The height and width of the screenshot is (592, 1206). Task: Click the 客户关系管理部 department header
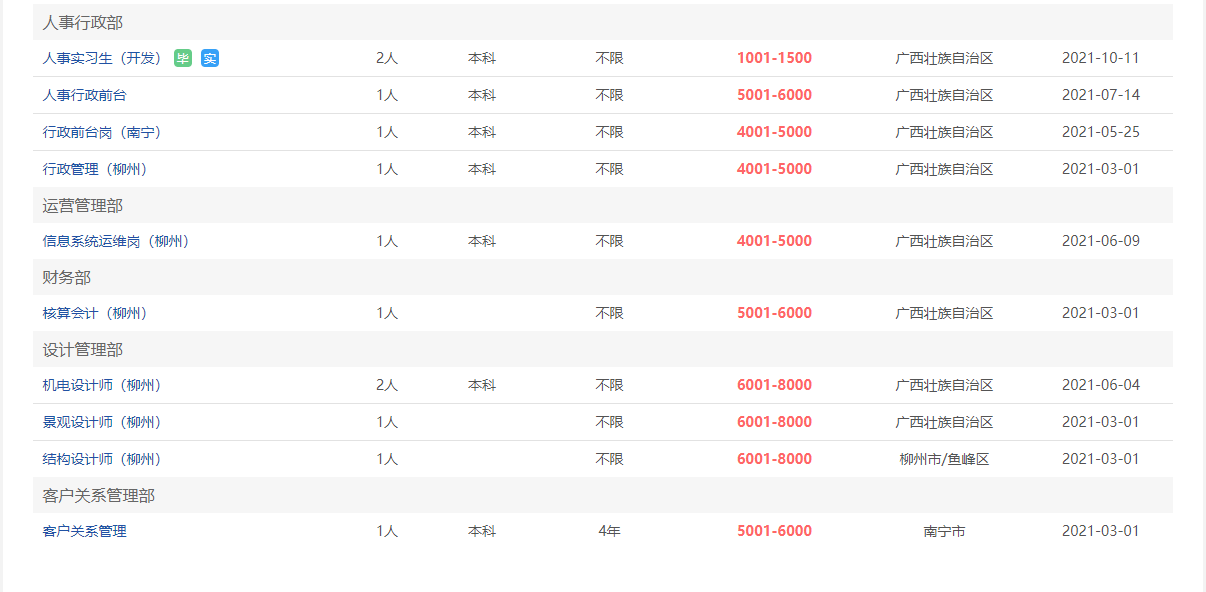pyautogui.click(x=603, y=495)
